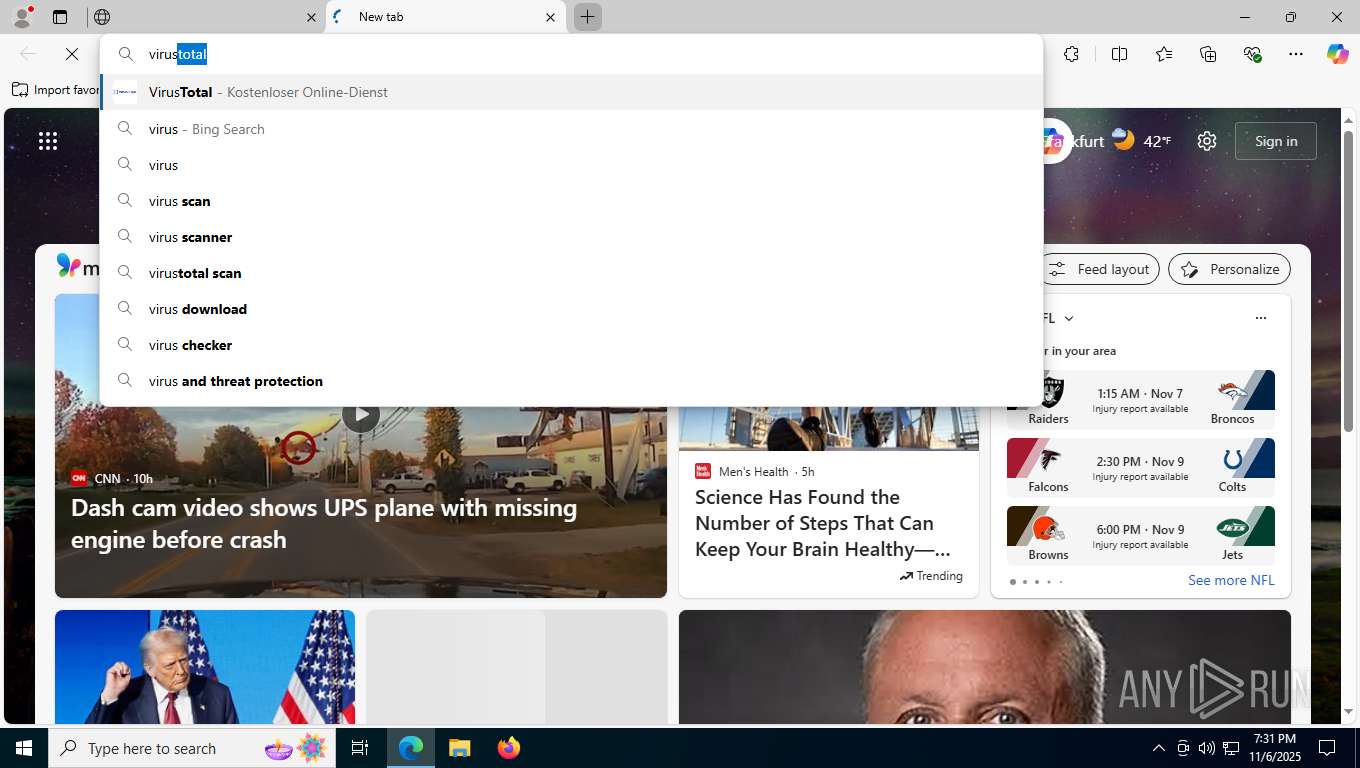Expand the NFL league dropdown chevron

[1069, 318]
